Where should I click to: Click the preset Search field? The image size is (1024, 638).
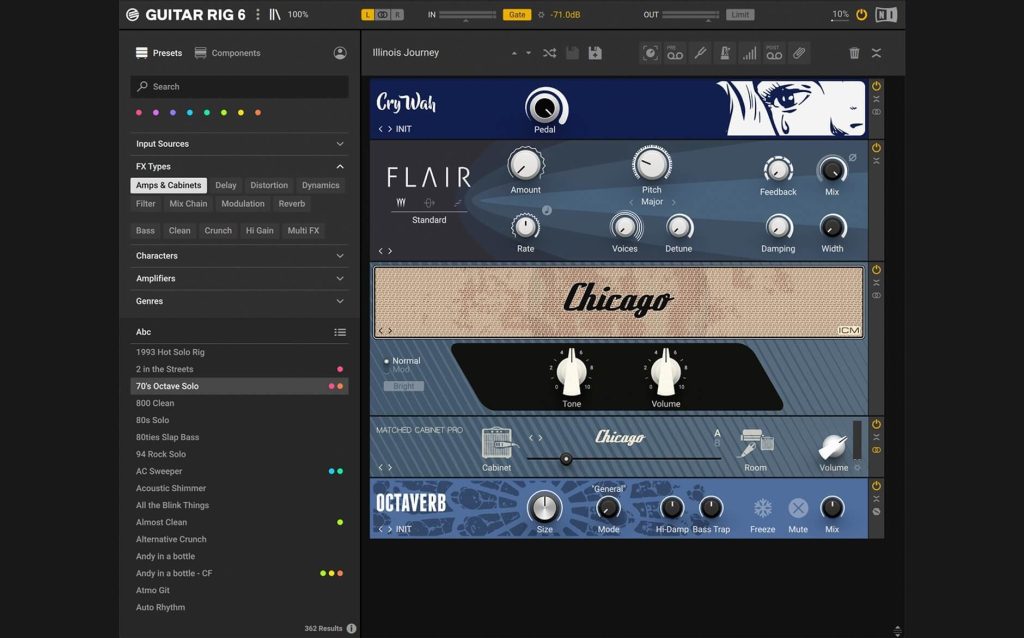[x=239, y=86]
